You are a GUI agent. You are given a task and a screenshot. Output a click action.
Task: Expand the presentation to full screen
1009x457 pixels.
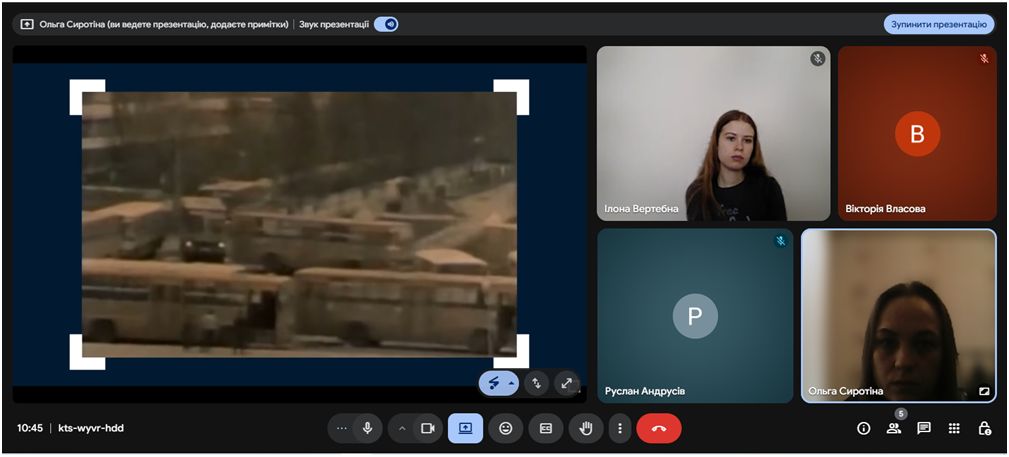tap(567, 383)
